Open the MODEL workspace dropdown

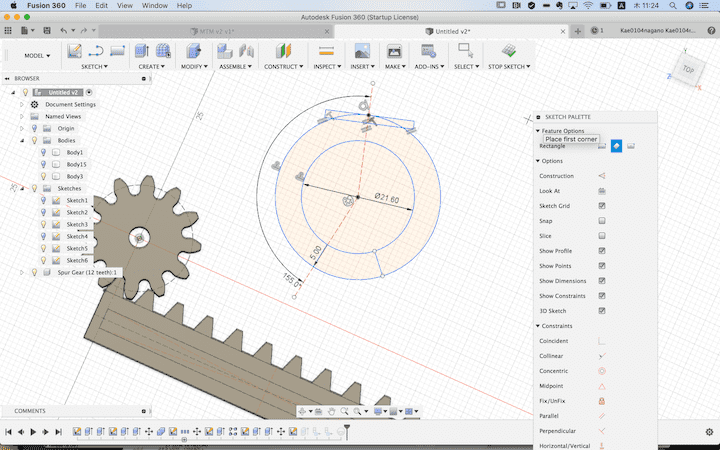pyautogui.click(x=38, y=56)
